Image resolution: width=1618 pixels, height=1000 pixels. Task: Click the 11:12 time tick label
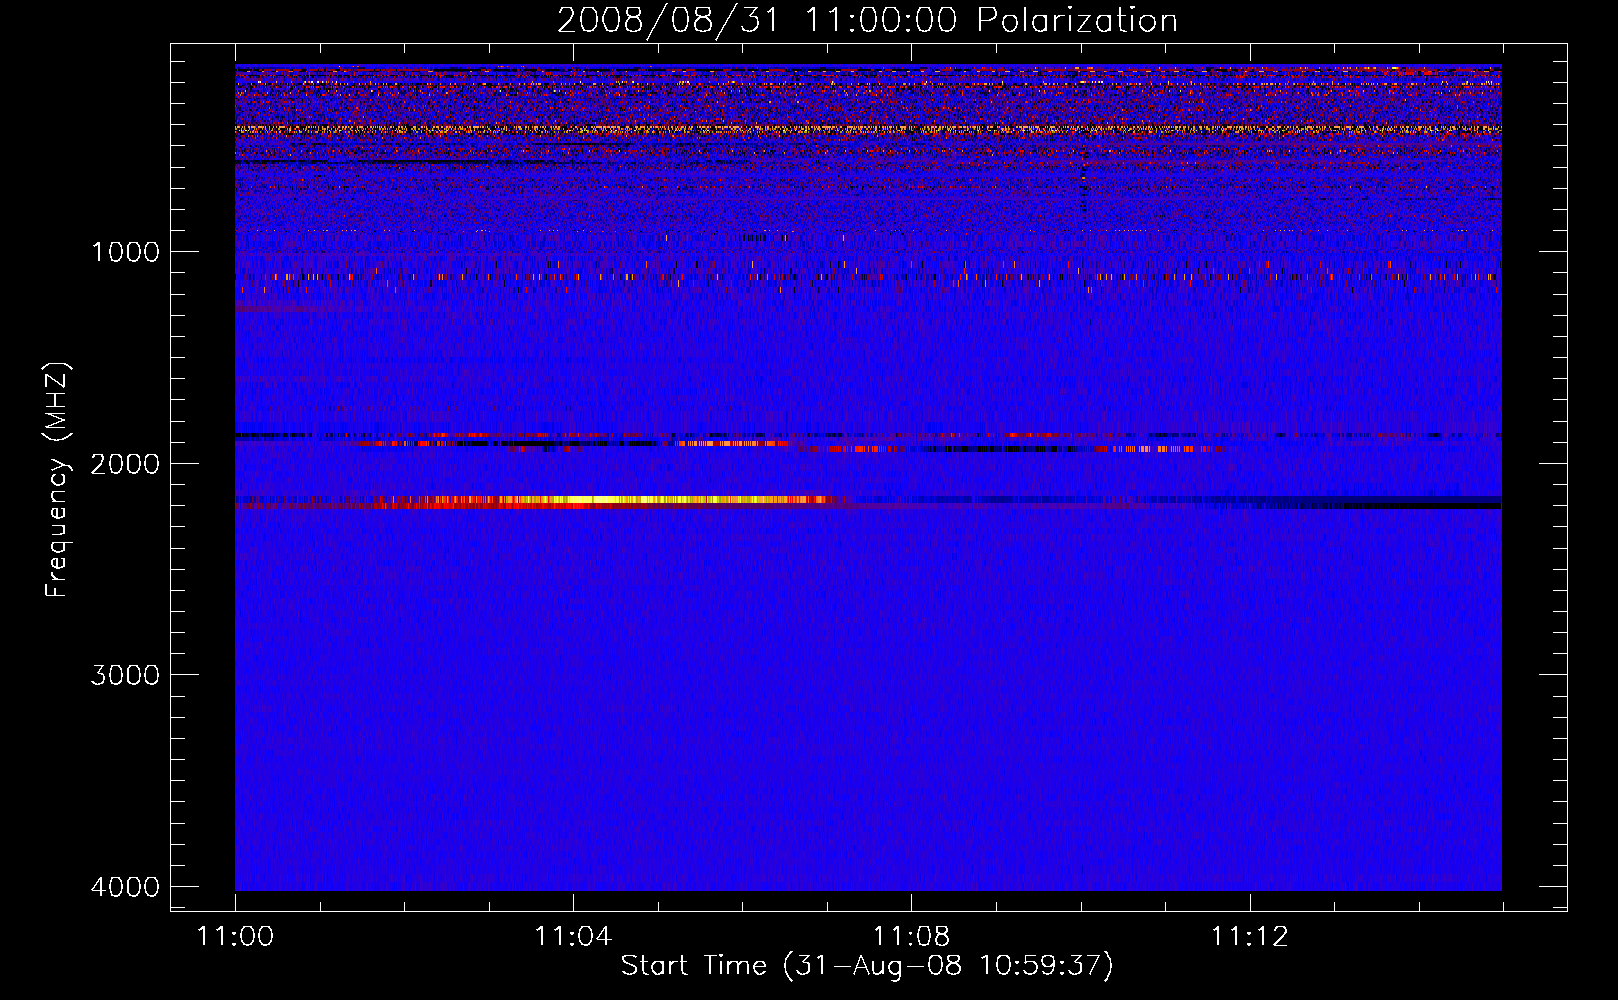pos(1250,937)
